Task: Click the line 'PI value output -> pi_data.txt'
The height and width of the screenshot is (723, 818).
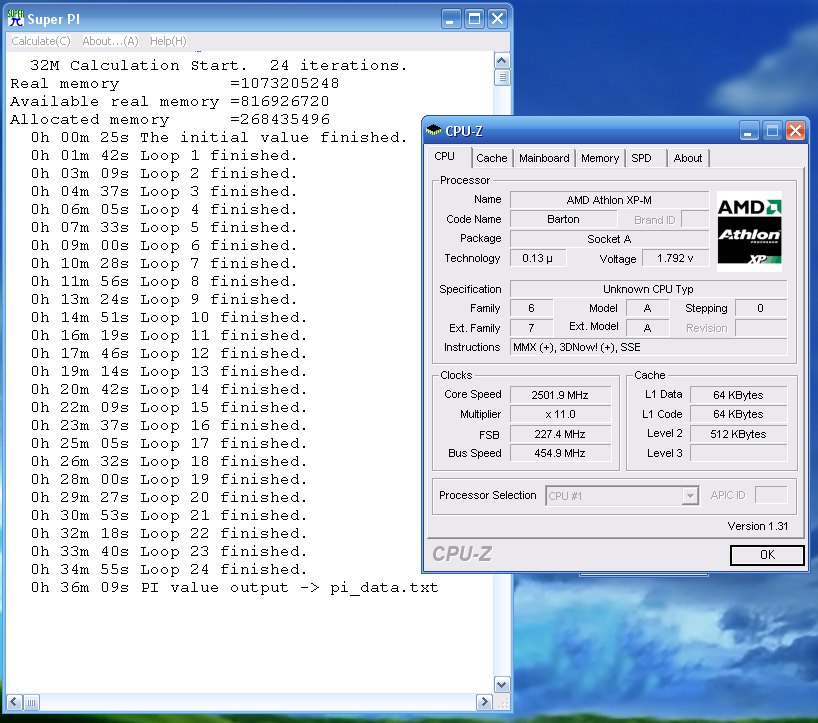Action: pos(235,587)
